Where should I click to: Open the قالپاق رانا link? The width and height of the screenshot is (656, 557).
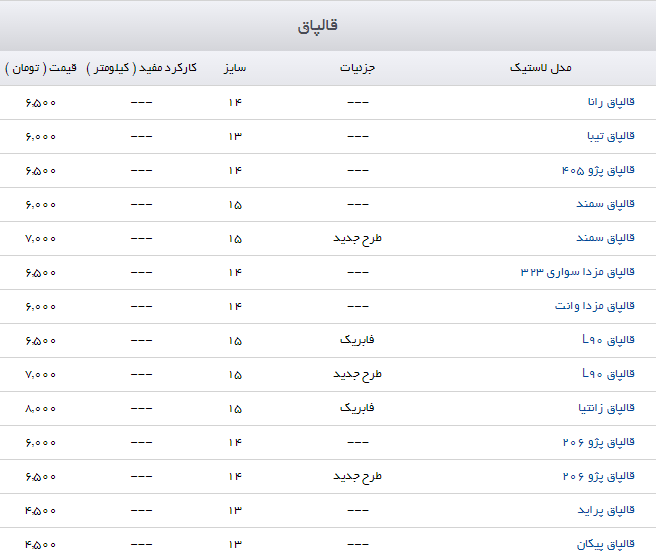pyautogui.click(x=614, y=102)
